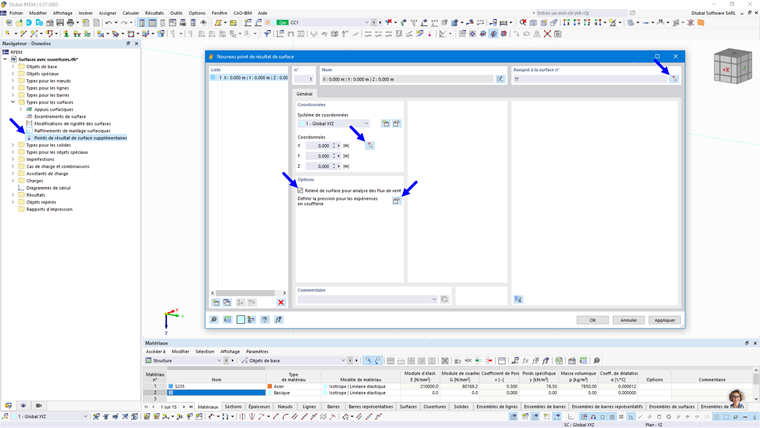Select 'Excentrements de surface' tree item

coord(60,117)
